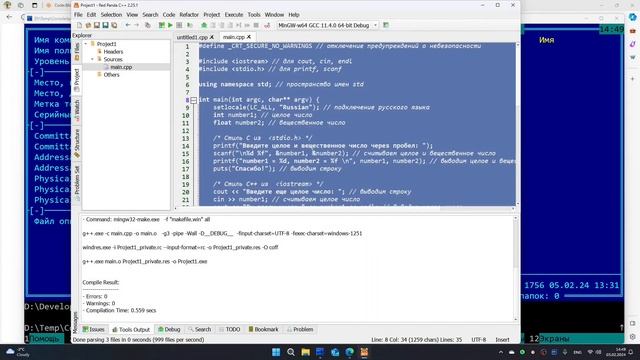Screen dimensions: 640x360
Task: Switch to the Debug bottom tab
Action: [169, 329]
